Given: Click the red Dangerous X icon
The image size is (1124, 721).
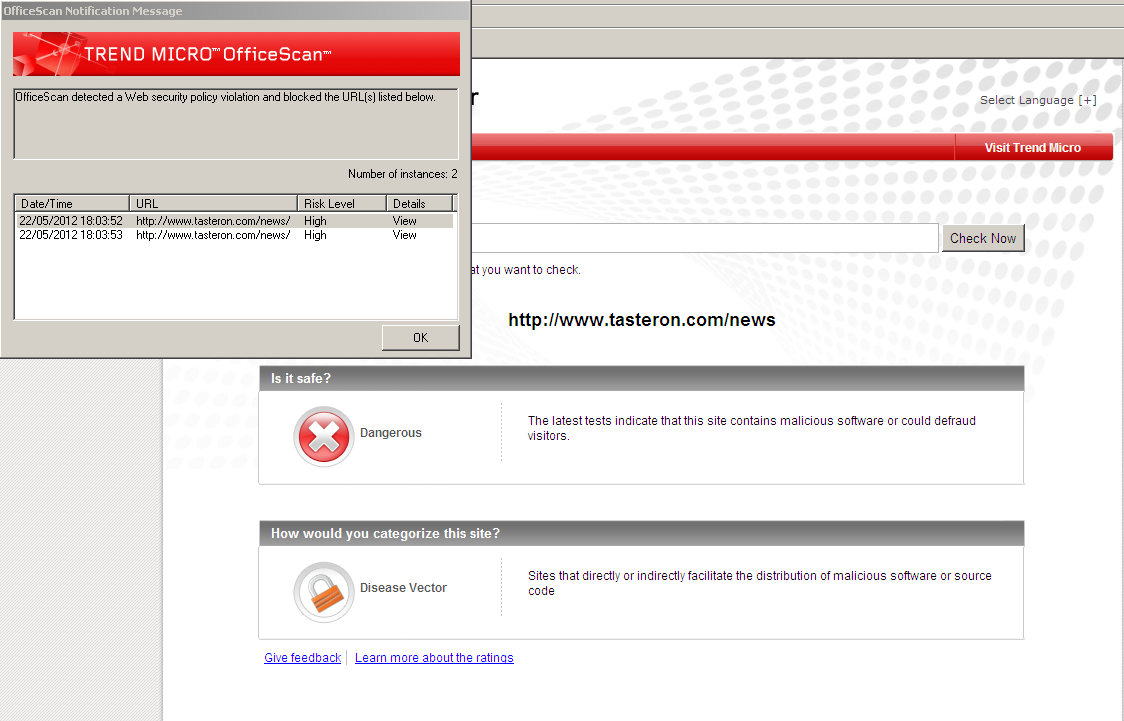Looking at the screenshot, I should point(323,436).
